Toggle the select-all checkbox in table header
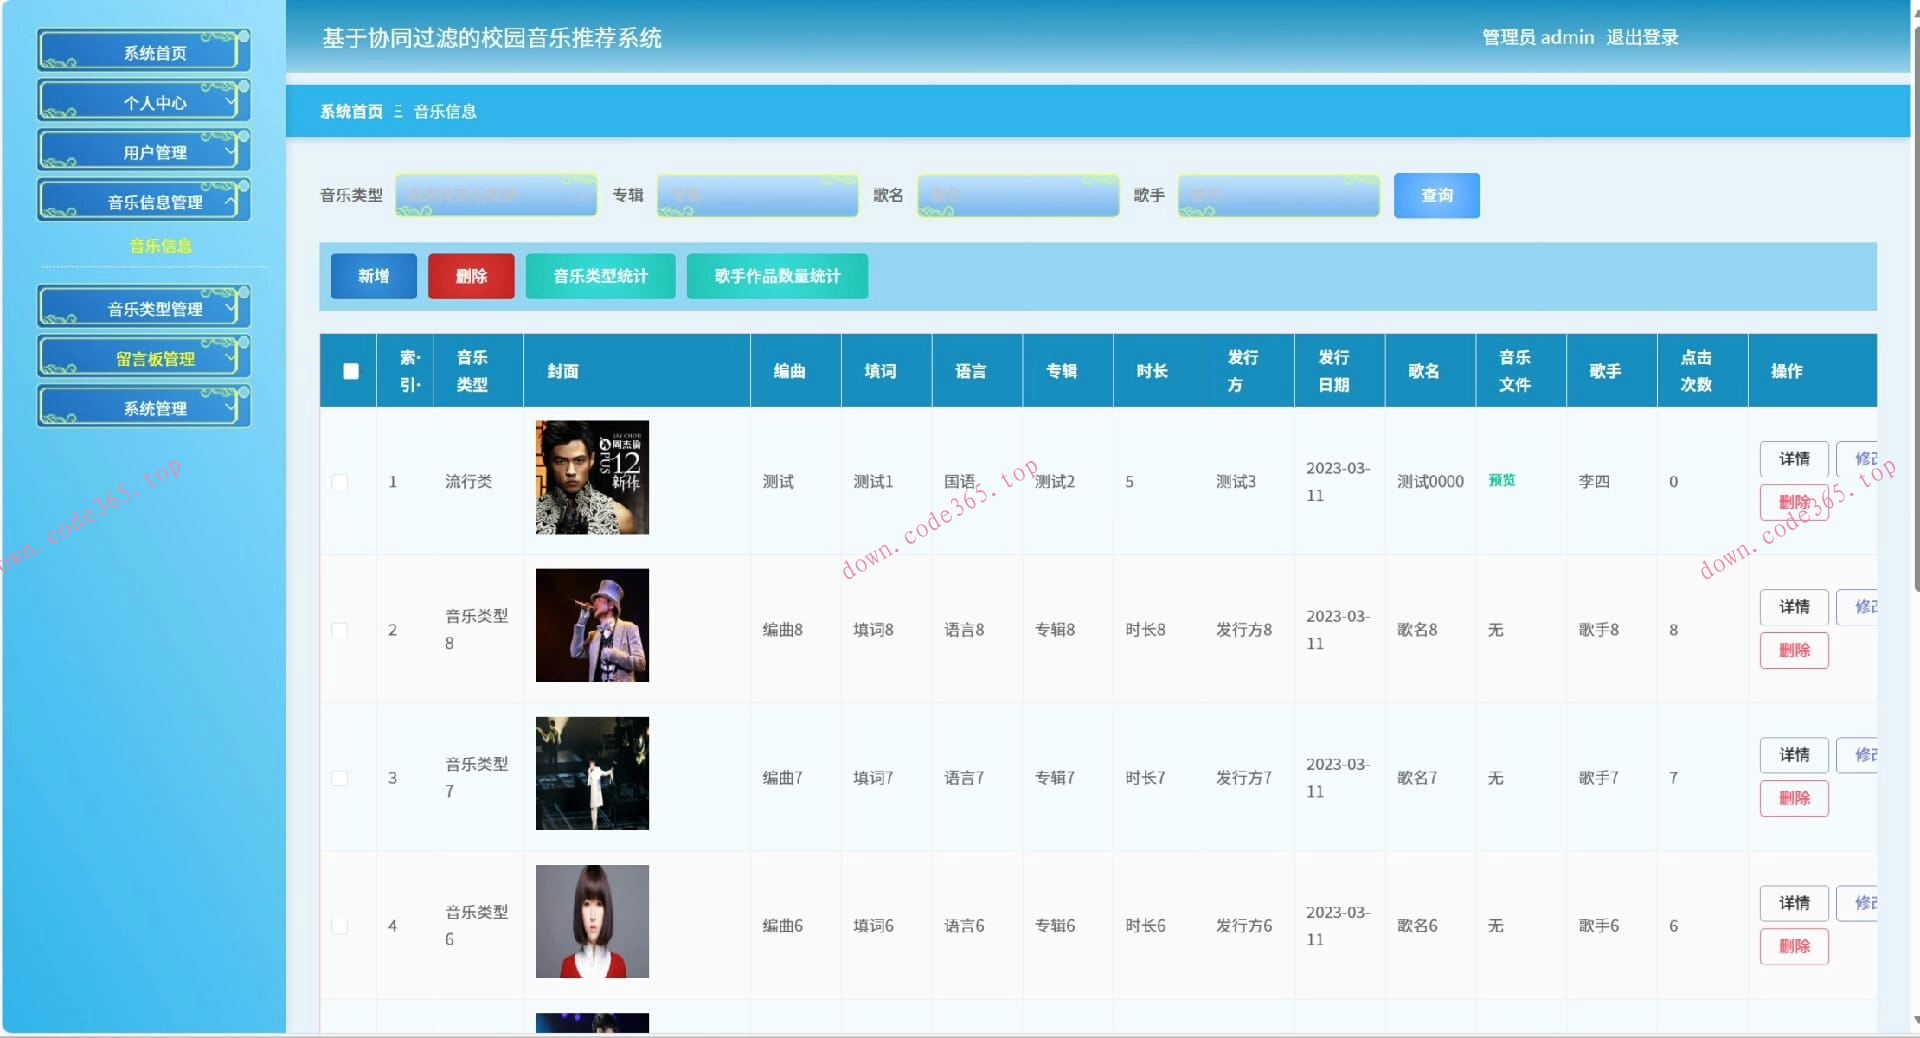 (x=351, y=371)
